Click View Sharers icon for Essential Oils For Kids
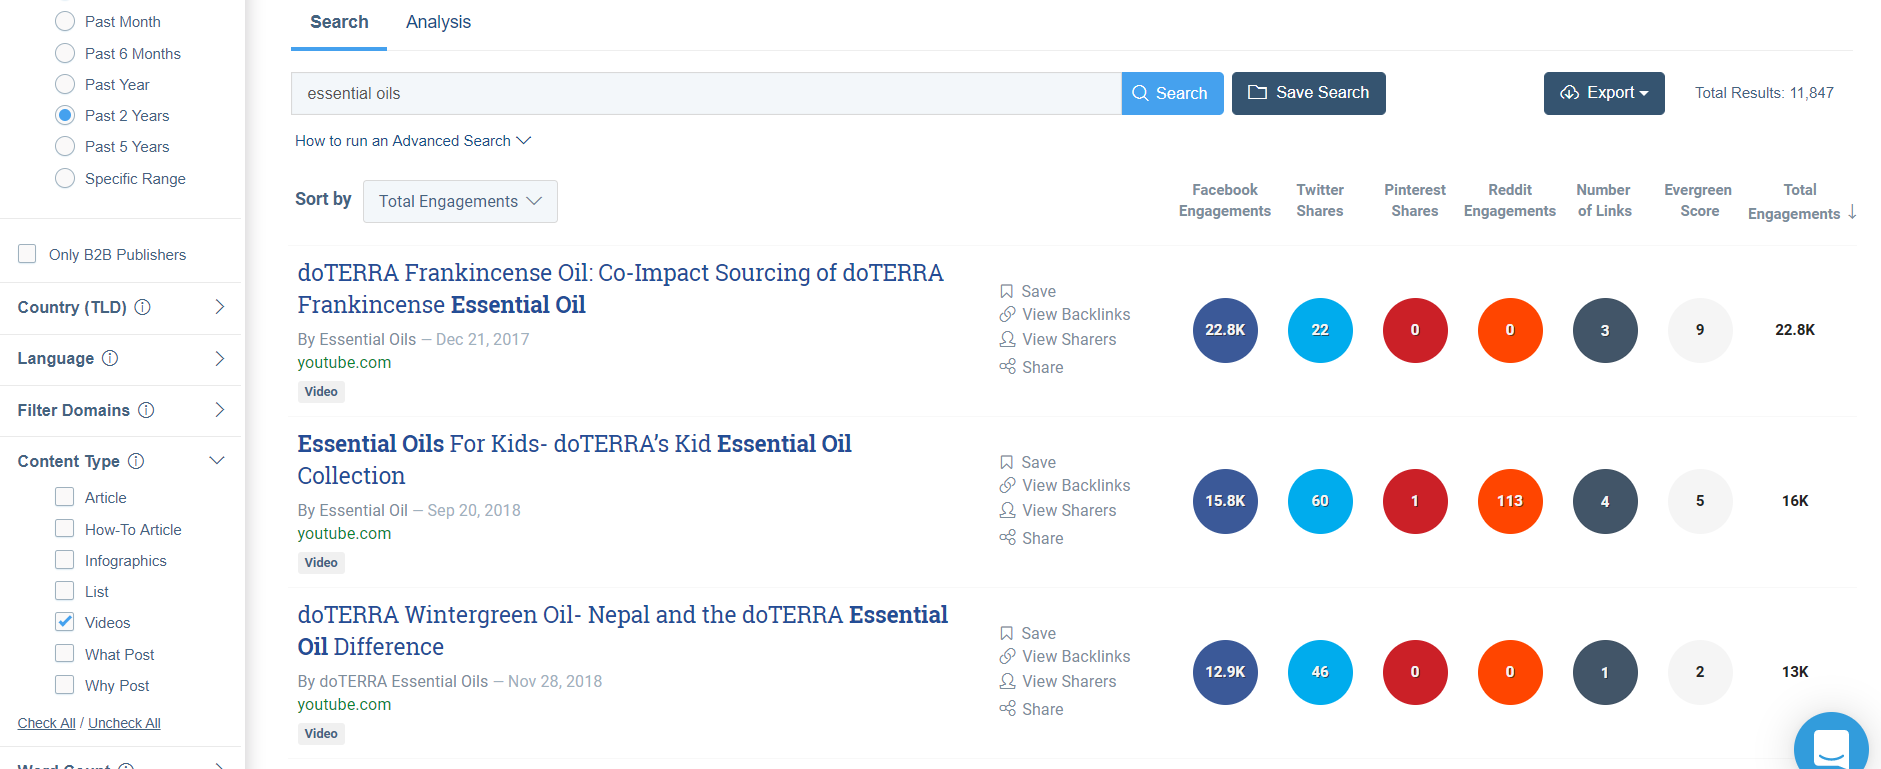The image size is (1881, 769). point(1007,510)
